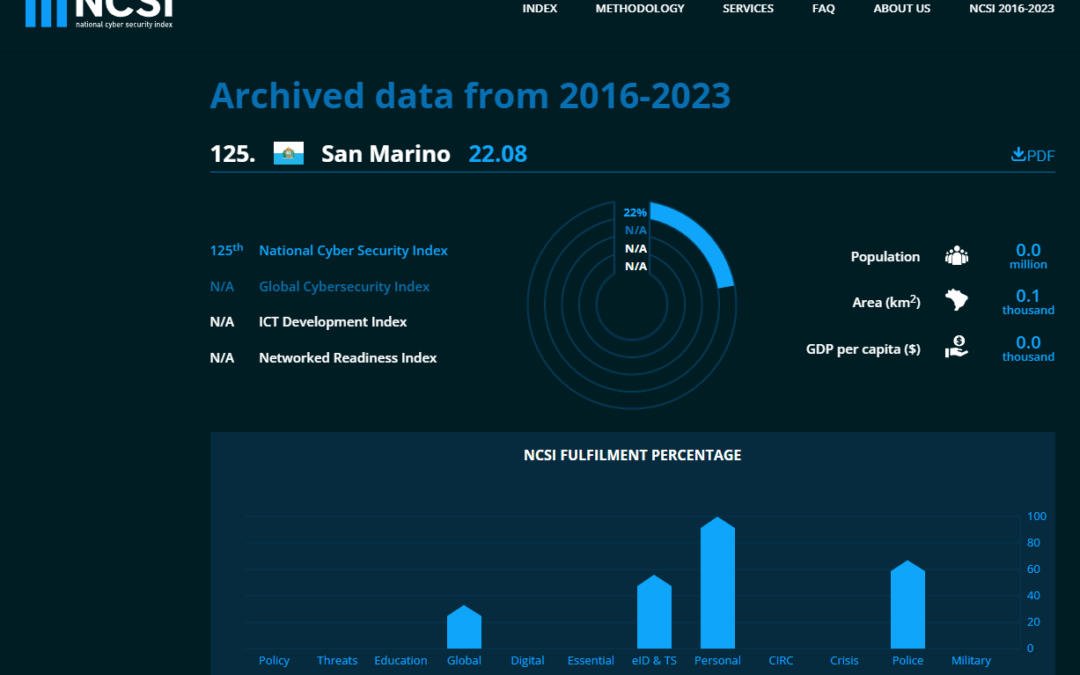The image size is (1080, 675).
Task: Select the CIRC axis label
Action: pyautogui.click(x=781, y=660)
